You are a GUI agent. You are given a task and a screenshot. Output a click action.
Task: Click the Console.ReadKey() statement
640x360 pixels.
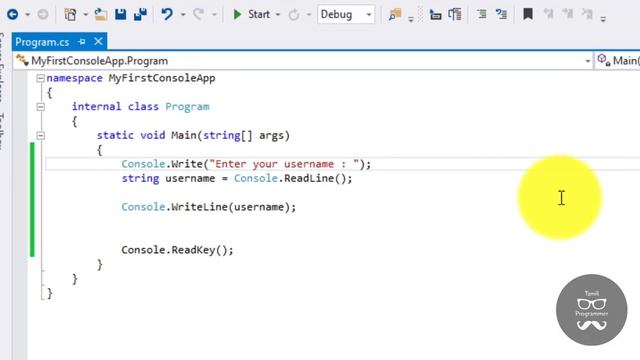[x=177, y=250]
